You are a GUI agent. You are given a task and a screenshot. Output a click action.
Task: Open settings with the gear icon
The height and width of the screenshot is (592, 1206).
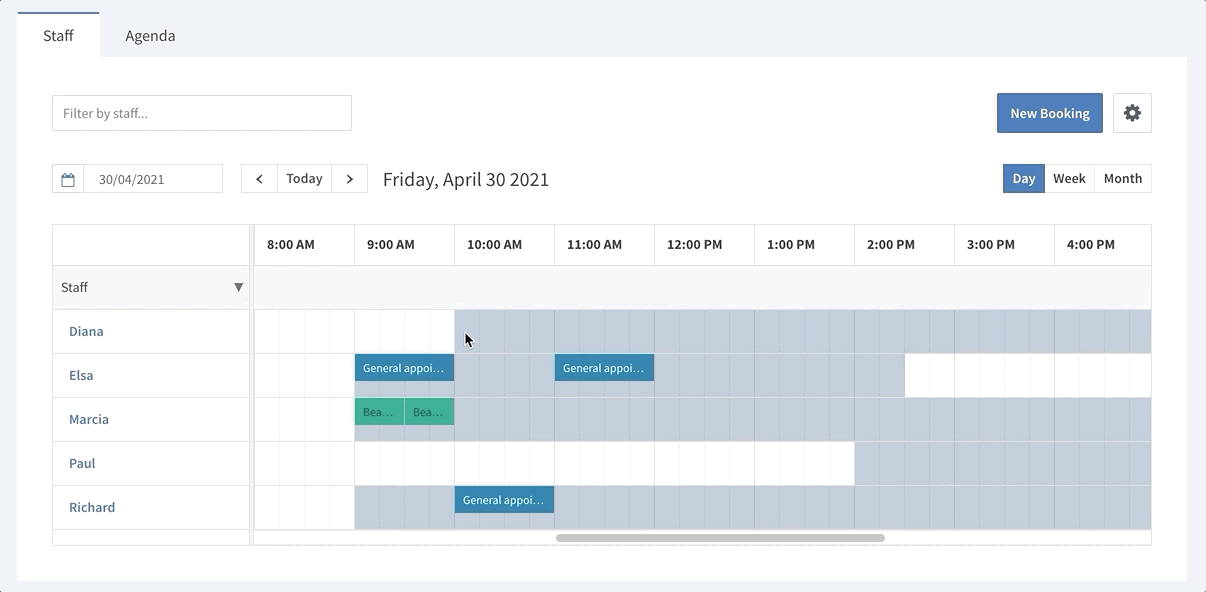[x=1132, y=113]
